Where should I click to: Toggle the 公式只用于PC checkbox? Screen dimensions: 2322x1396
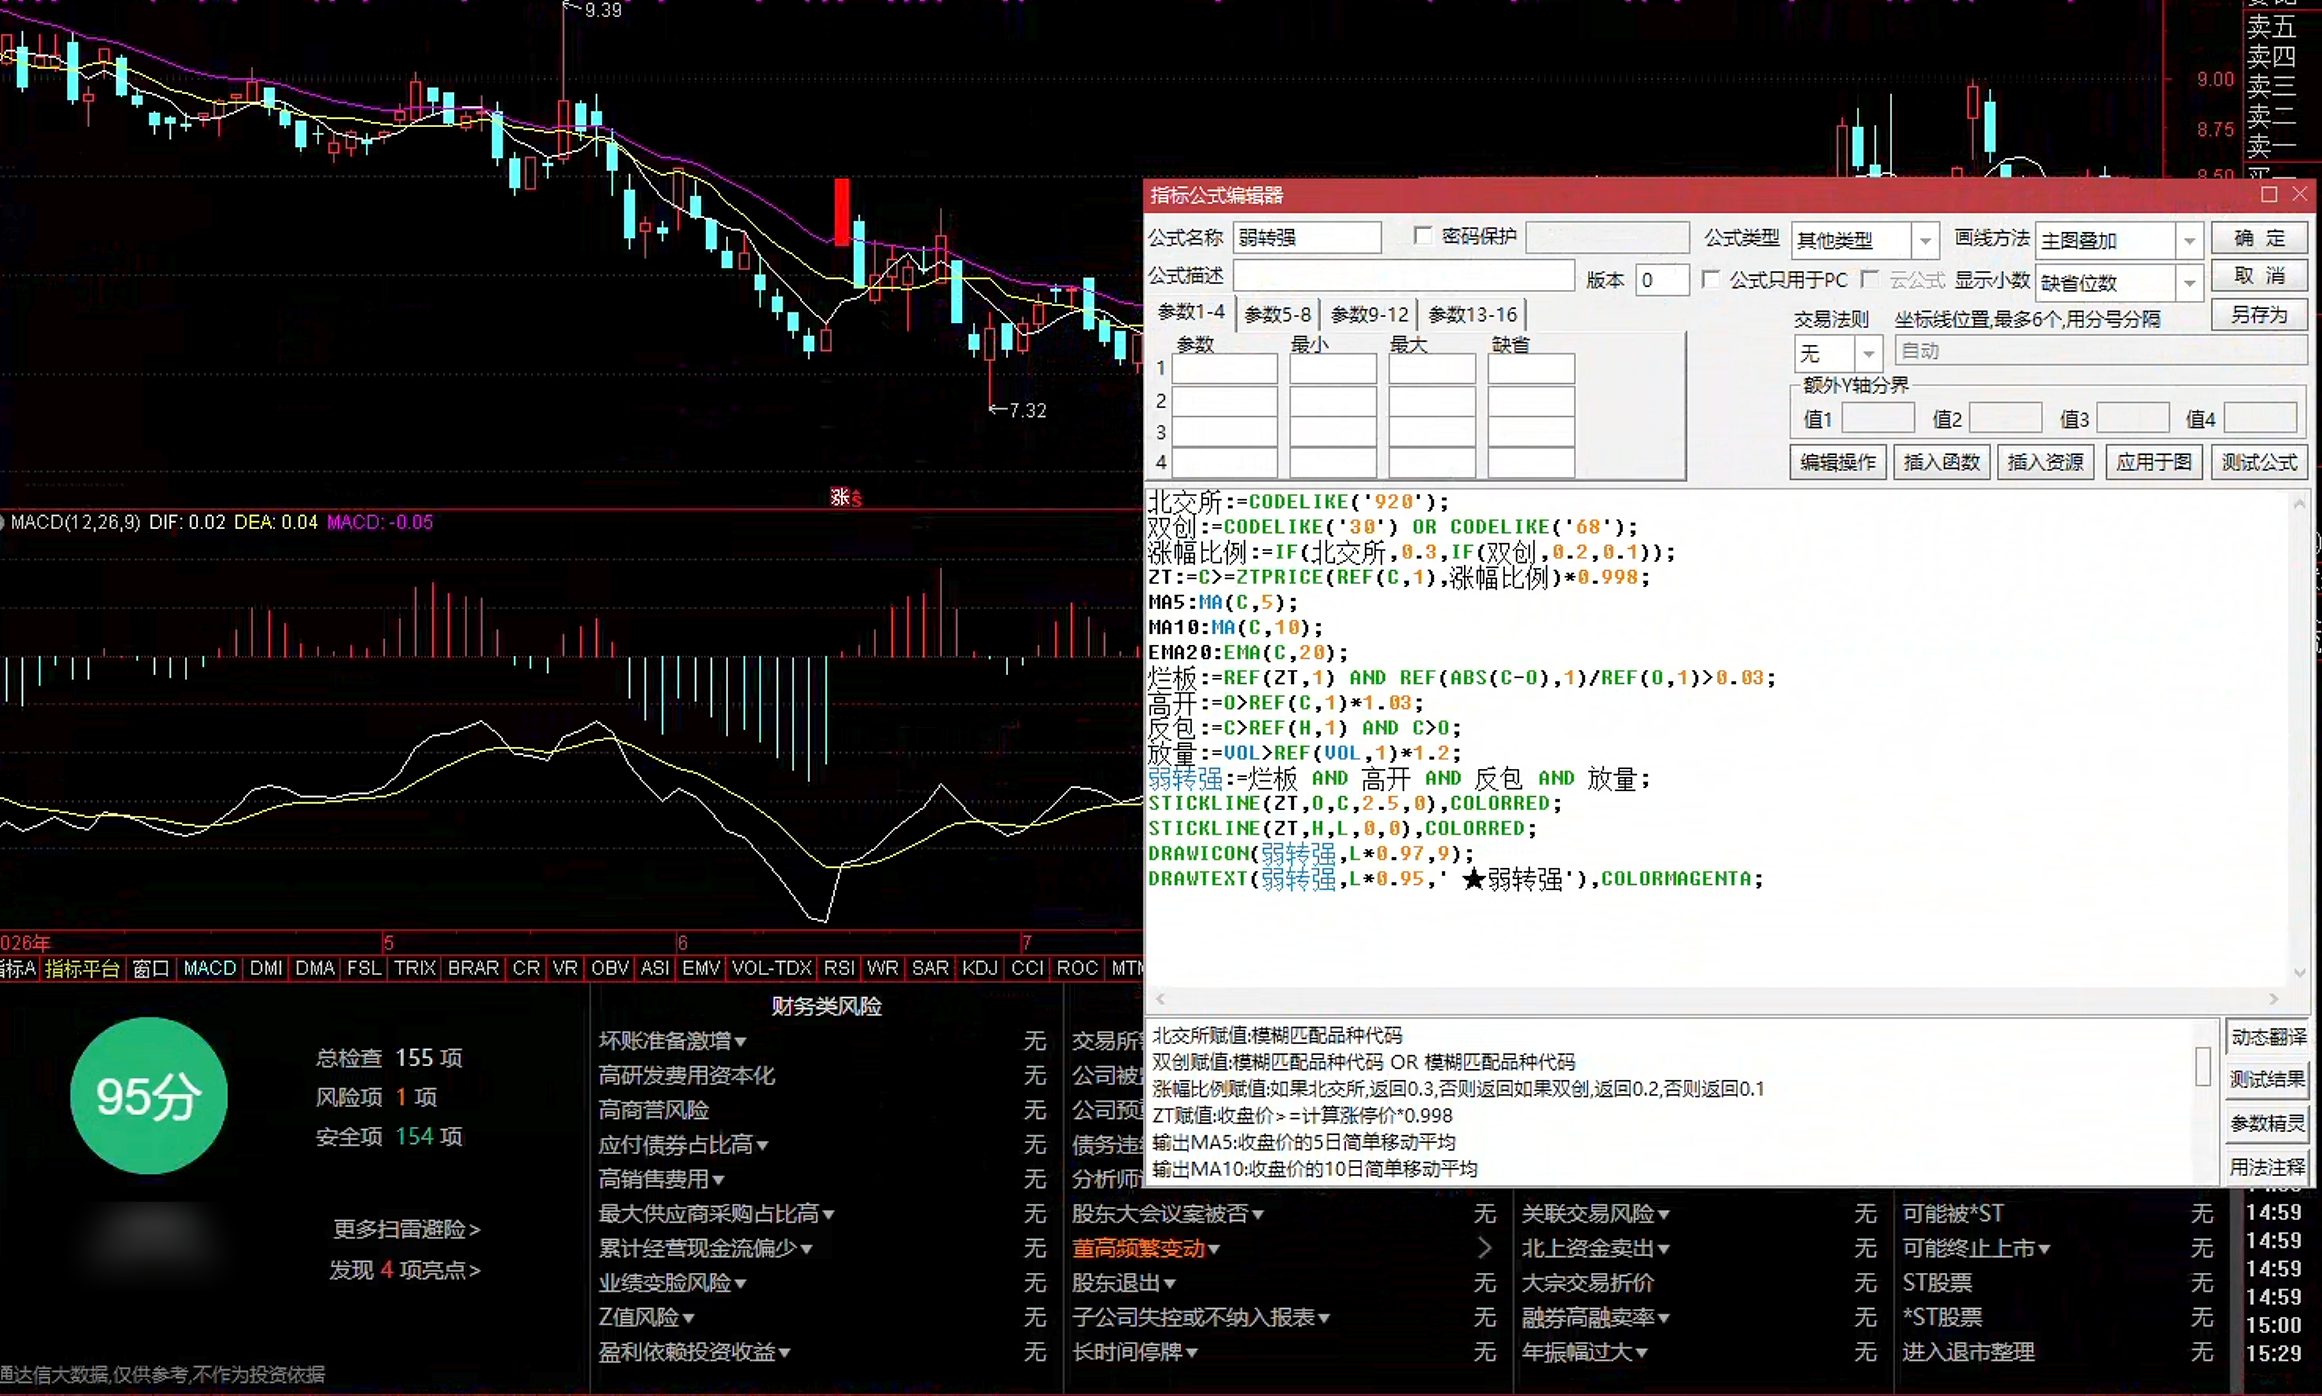point(1711,279)
